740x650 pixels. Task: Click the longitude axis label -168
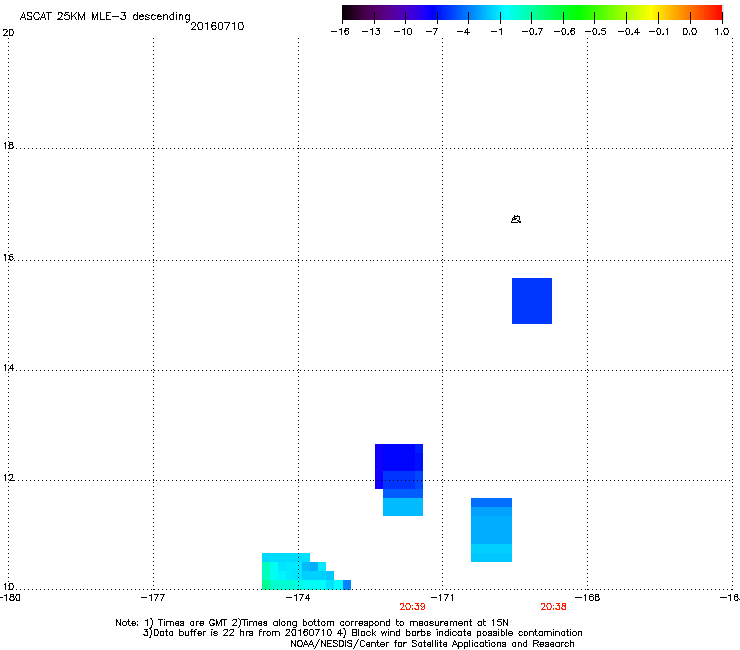588,598
